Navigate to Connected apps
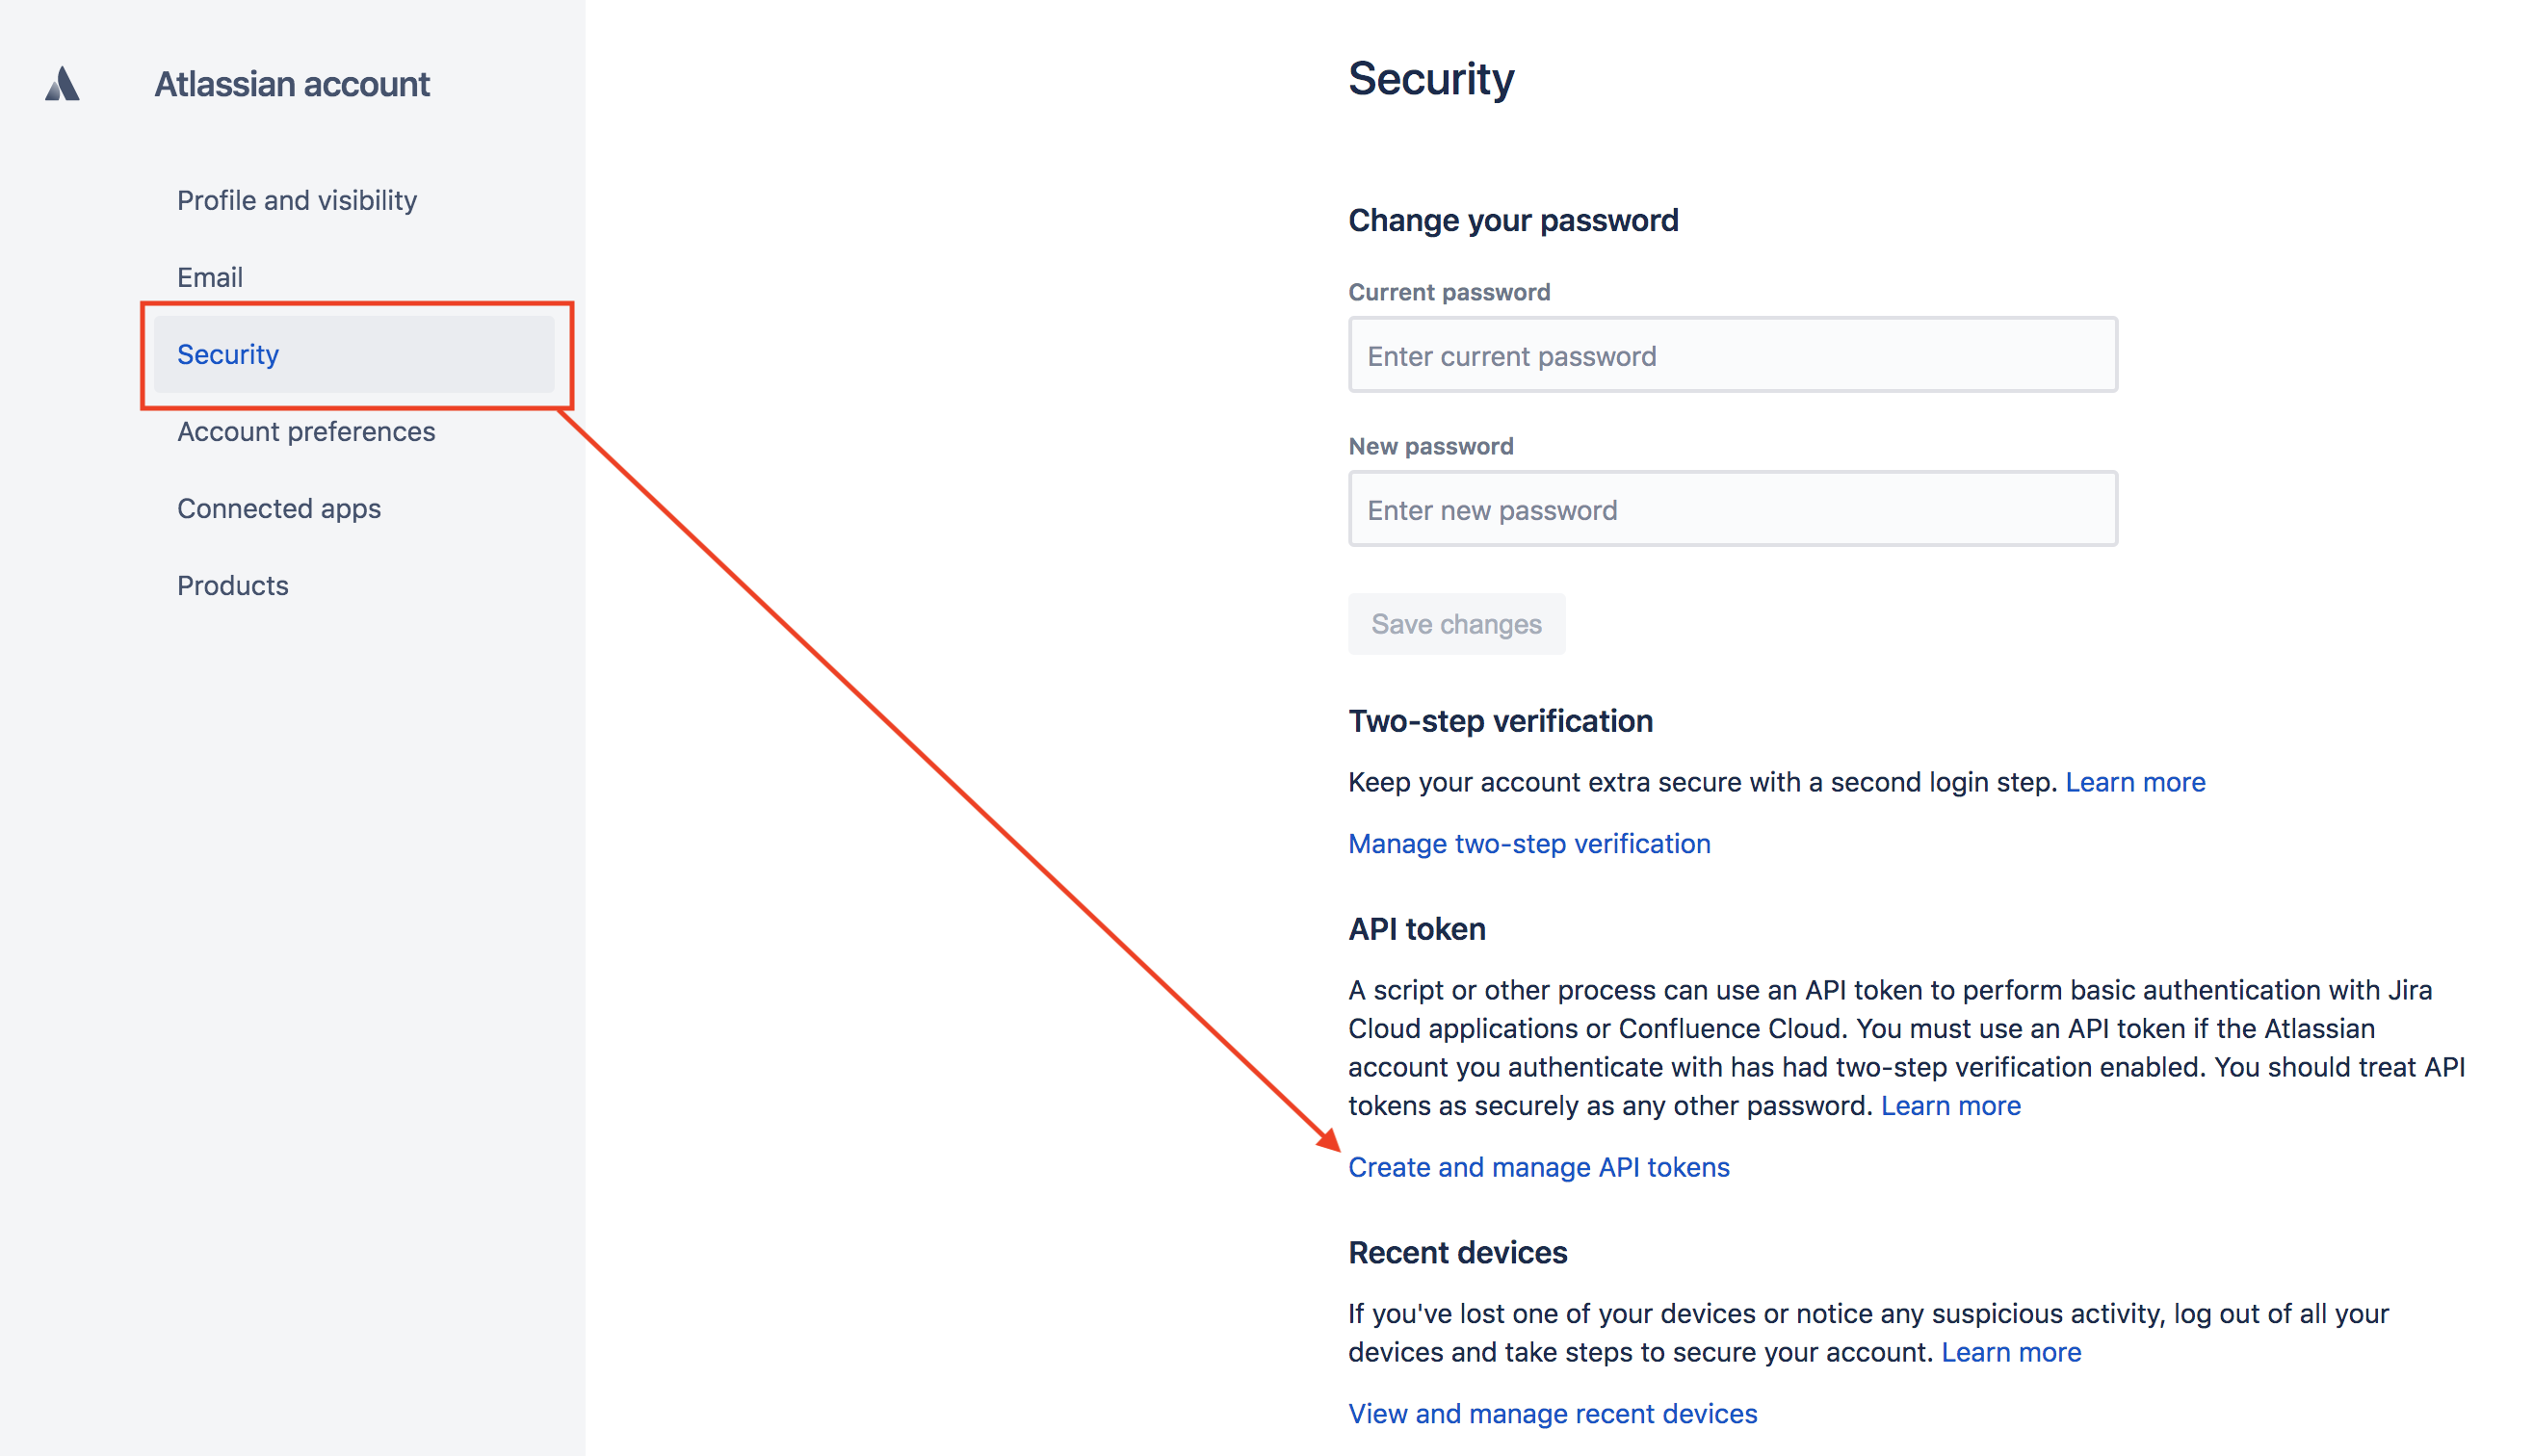 pos(279,508)
